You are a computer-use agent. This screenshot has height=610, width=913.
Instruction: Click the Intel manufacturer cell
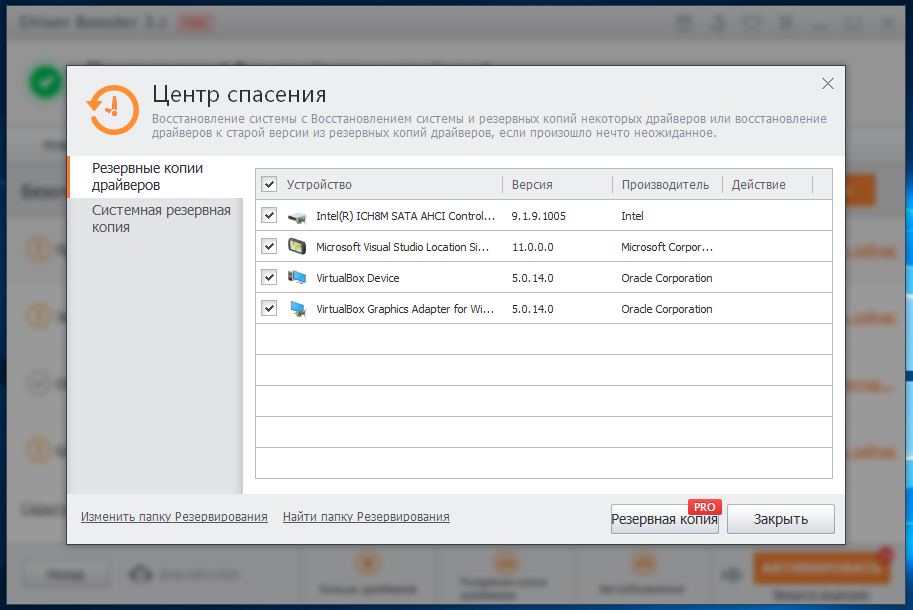pyautogui.click(x=632, y=216)
